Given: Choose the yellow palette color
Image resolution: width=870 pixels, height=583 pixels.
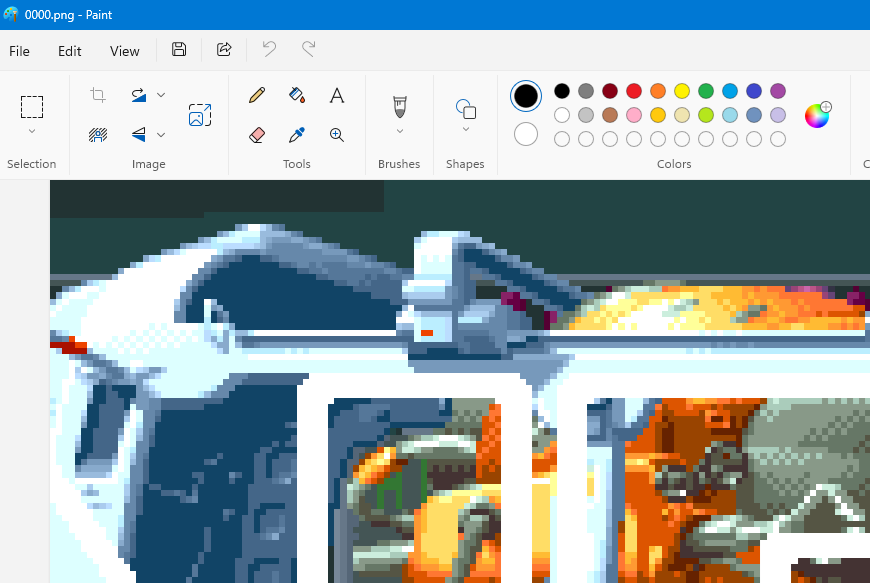Looking at the screenshot, I should coord(682,91).
